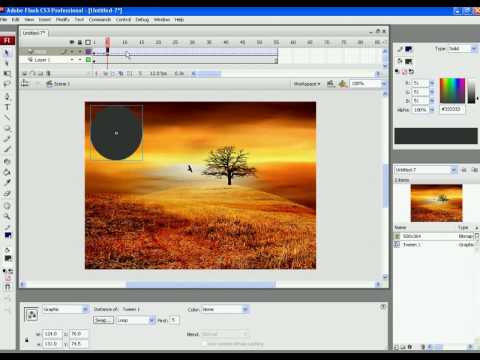Click fill color bucket icon in Color panel
Image resolution: width=480 pixels, height=360 pixels.
(400, 61)
